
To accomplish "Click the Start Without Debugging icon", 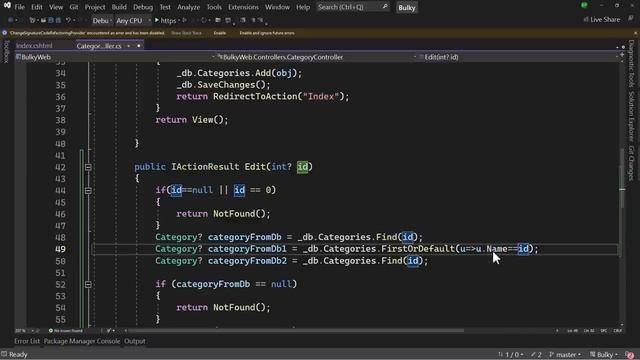I will point(184,20).
